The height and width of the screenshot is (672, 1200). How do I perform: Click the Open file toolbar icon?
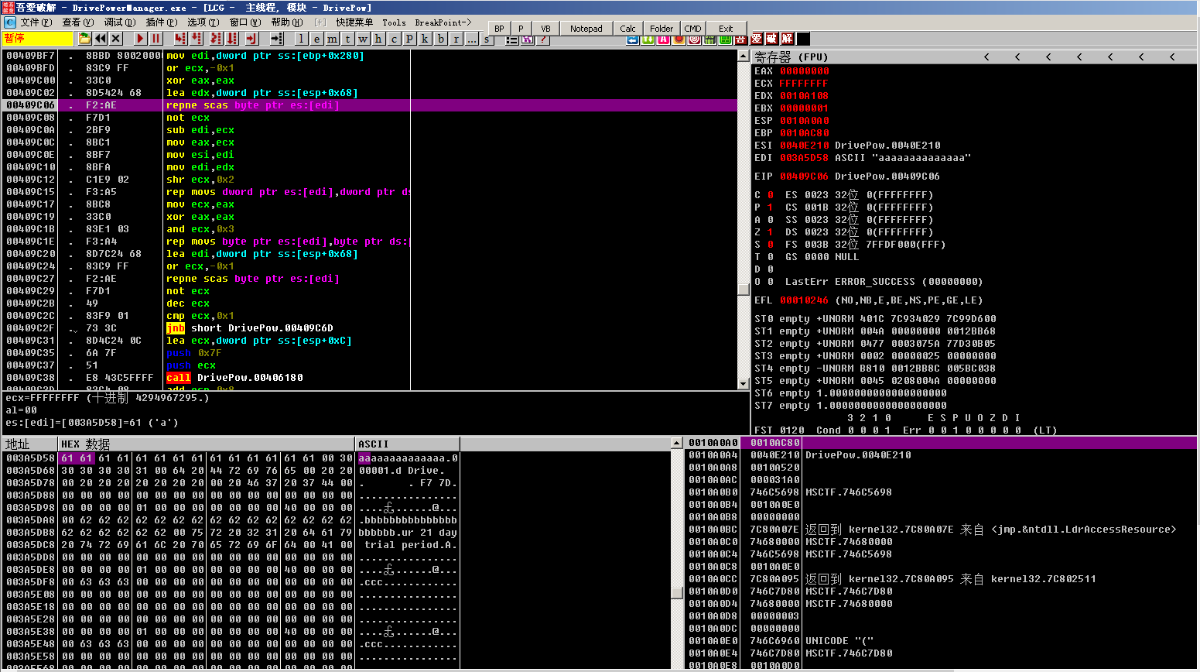(x=84, y=41)
